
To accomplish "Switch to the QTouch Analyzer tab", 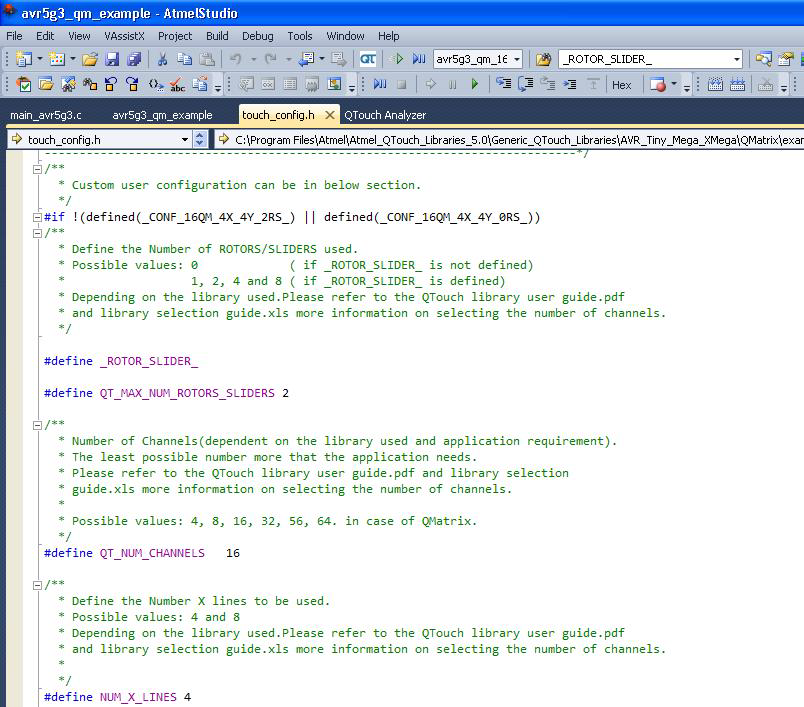I will pos(385,115).
